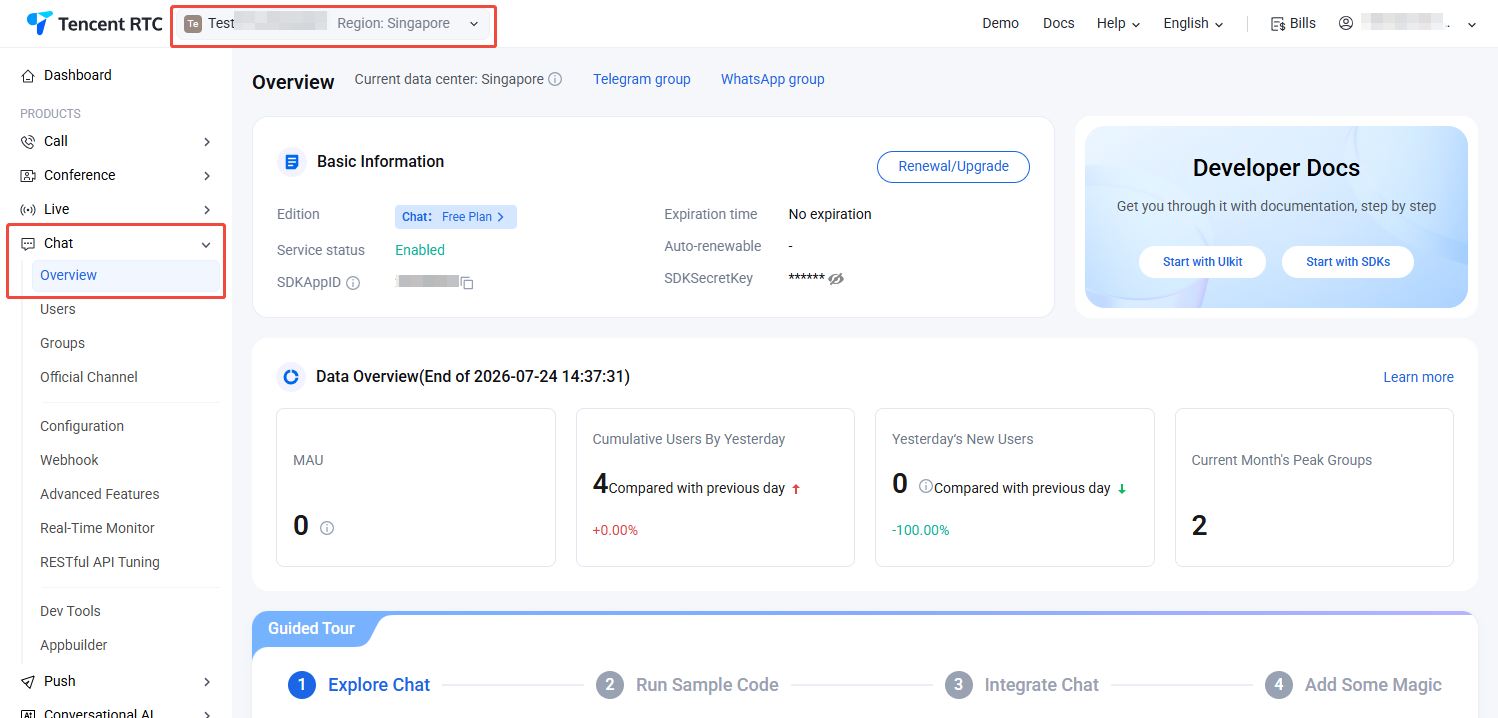
Task: Click the Data Overview refresh icon
Action: point(291,377)
